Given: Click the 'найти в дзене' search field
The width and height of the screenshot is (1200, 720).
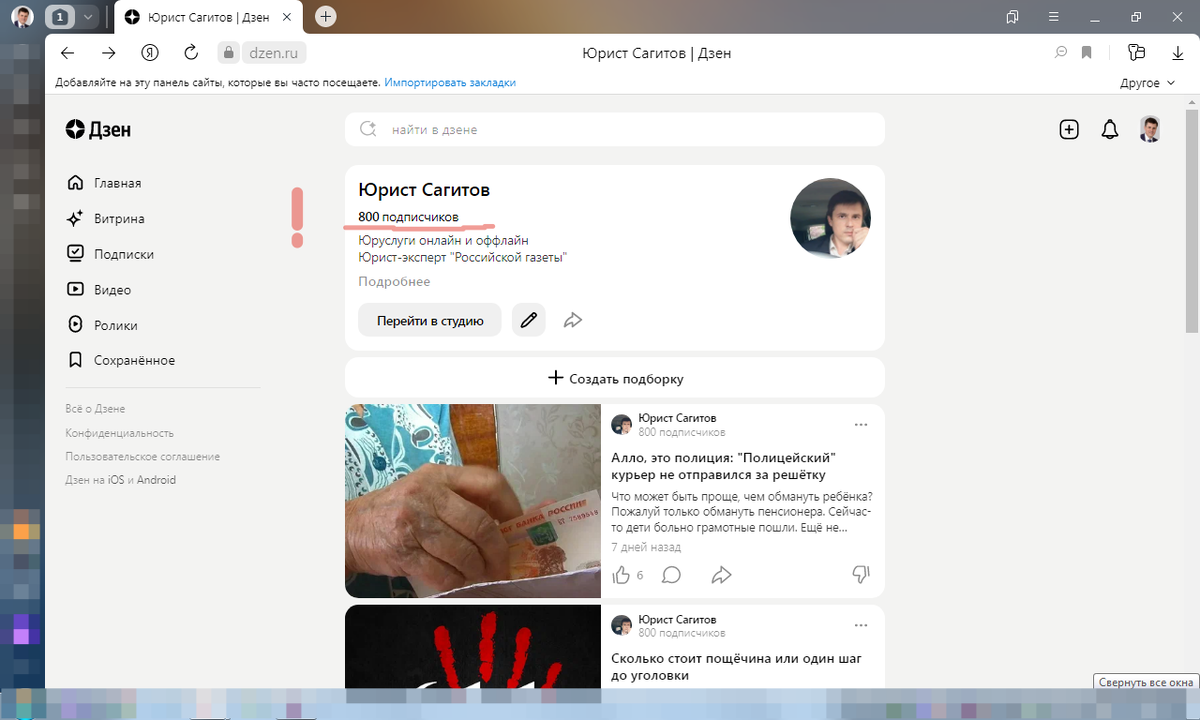Looking at the screenshot, I should point(615,129).
